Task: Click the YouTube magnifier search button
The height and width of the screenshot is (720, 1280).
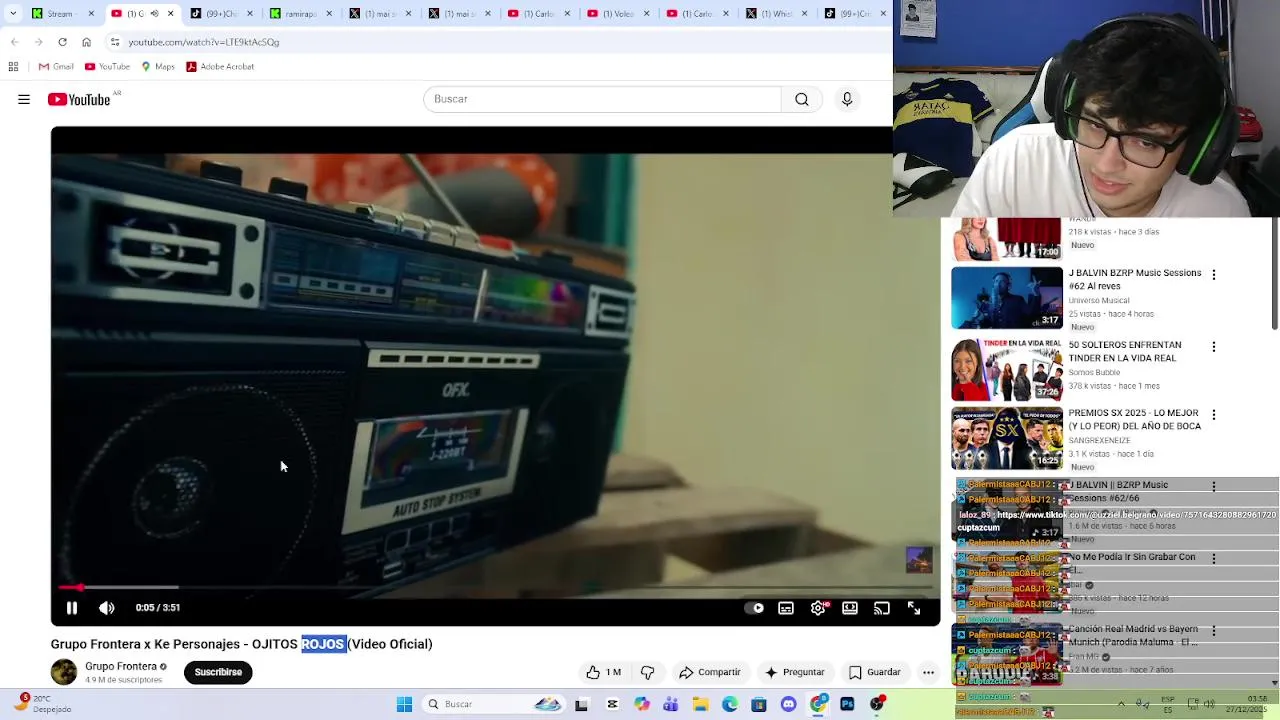Action: point(802,99)
